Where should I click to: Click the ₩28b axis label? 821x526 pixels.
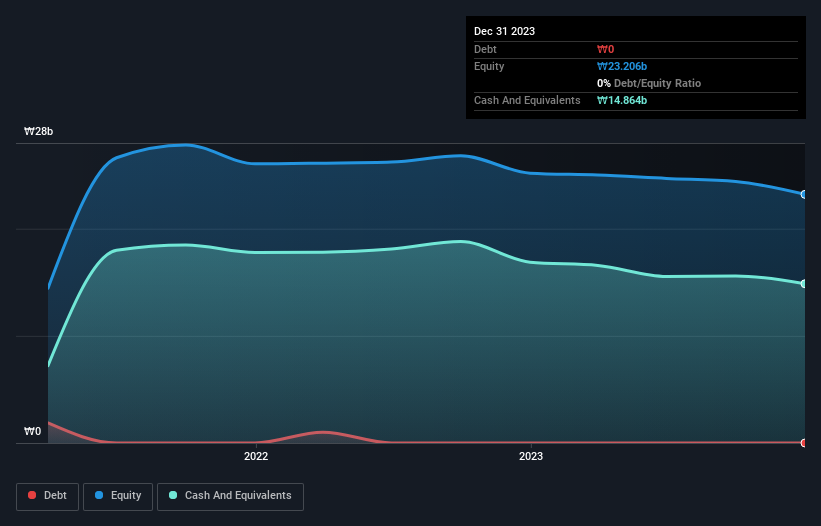coord(38,131)
